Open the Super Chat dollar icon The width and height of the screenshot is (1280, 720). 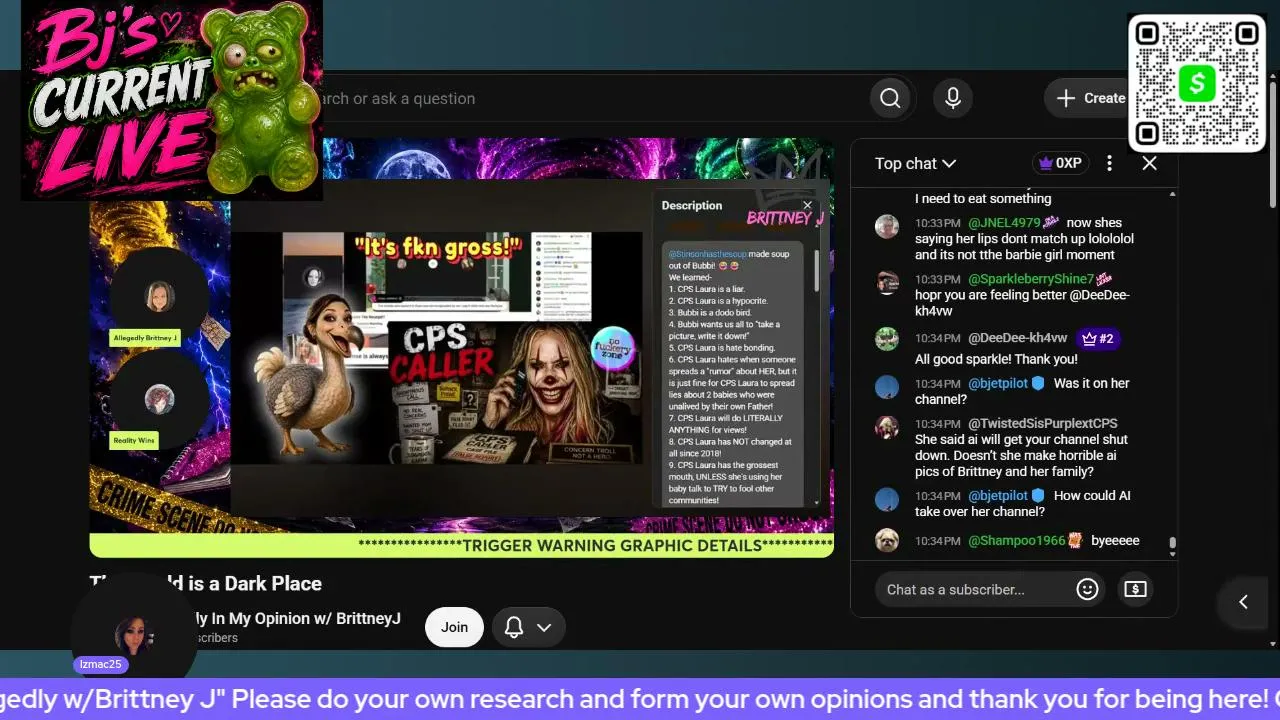1135,589
